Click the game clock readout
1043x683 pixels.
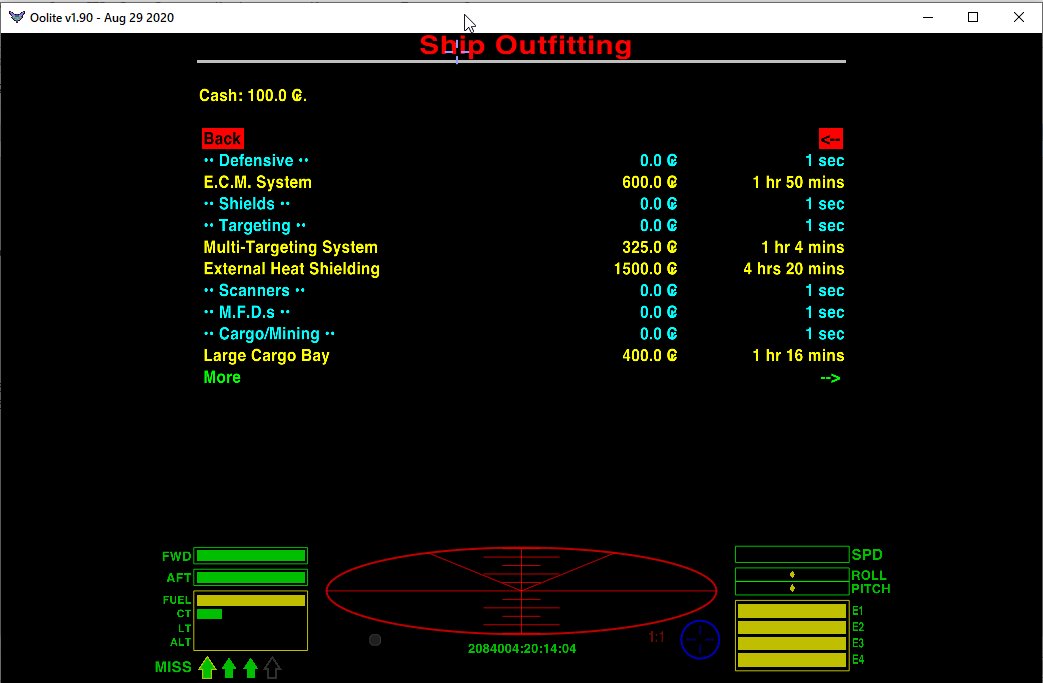[521, 649]
